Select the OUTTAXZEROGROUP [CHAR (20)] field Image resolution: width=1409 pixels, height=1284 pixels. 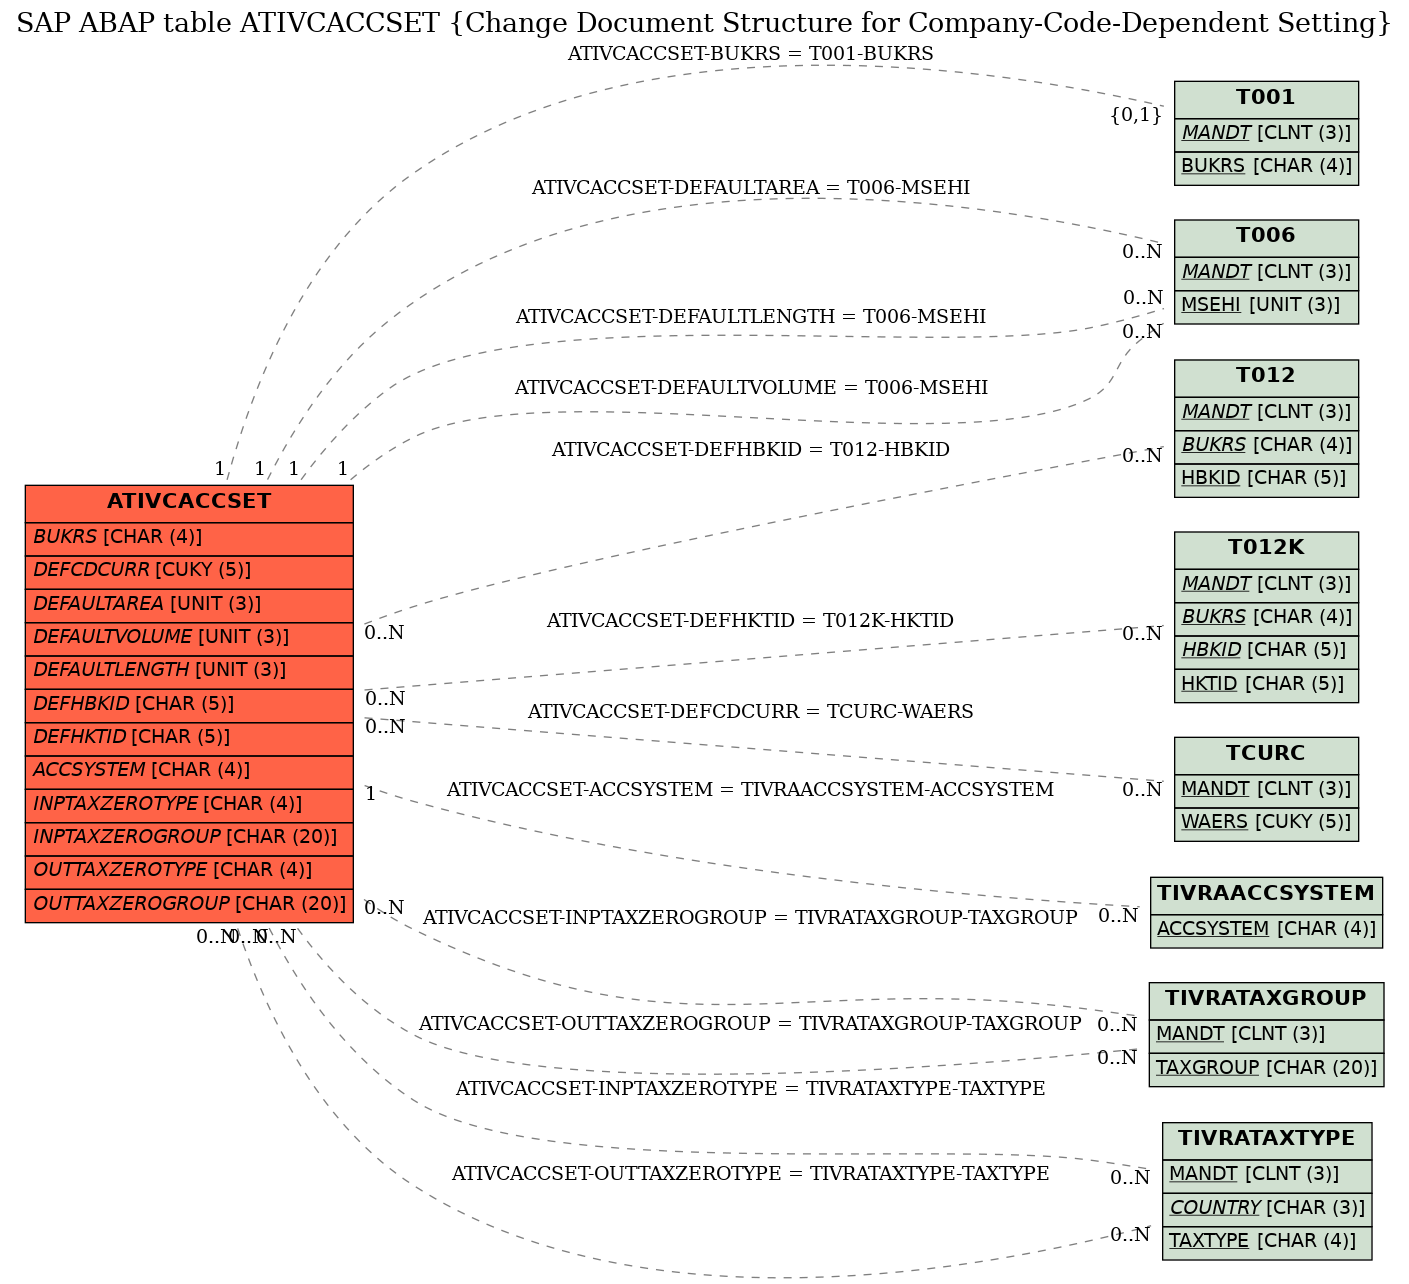[189, 904]
